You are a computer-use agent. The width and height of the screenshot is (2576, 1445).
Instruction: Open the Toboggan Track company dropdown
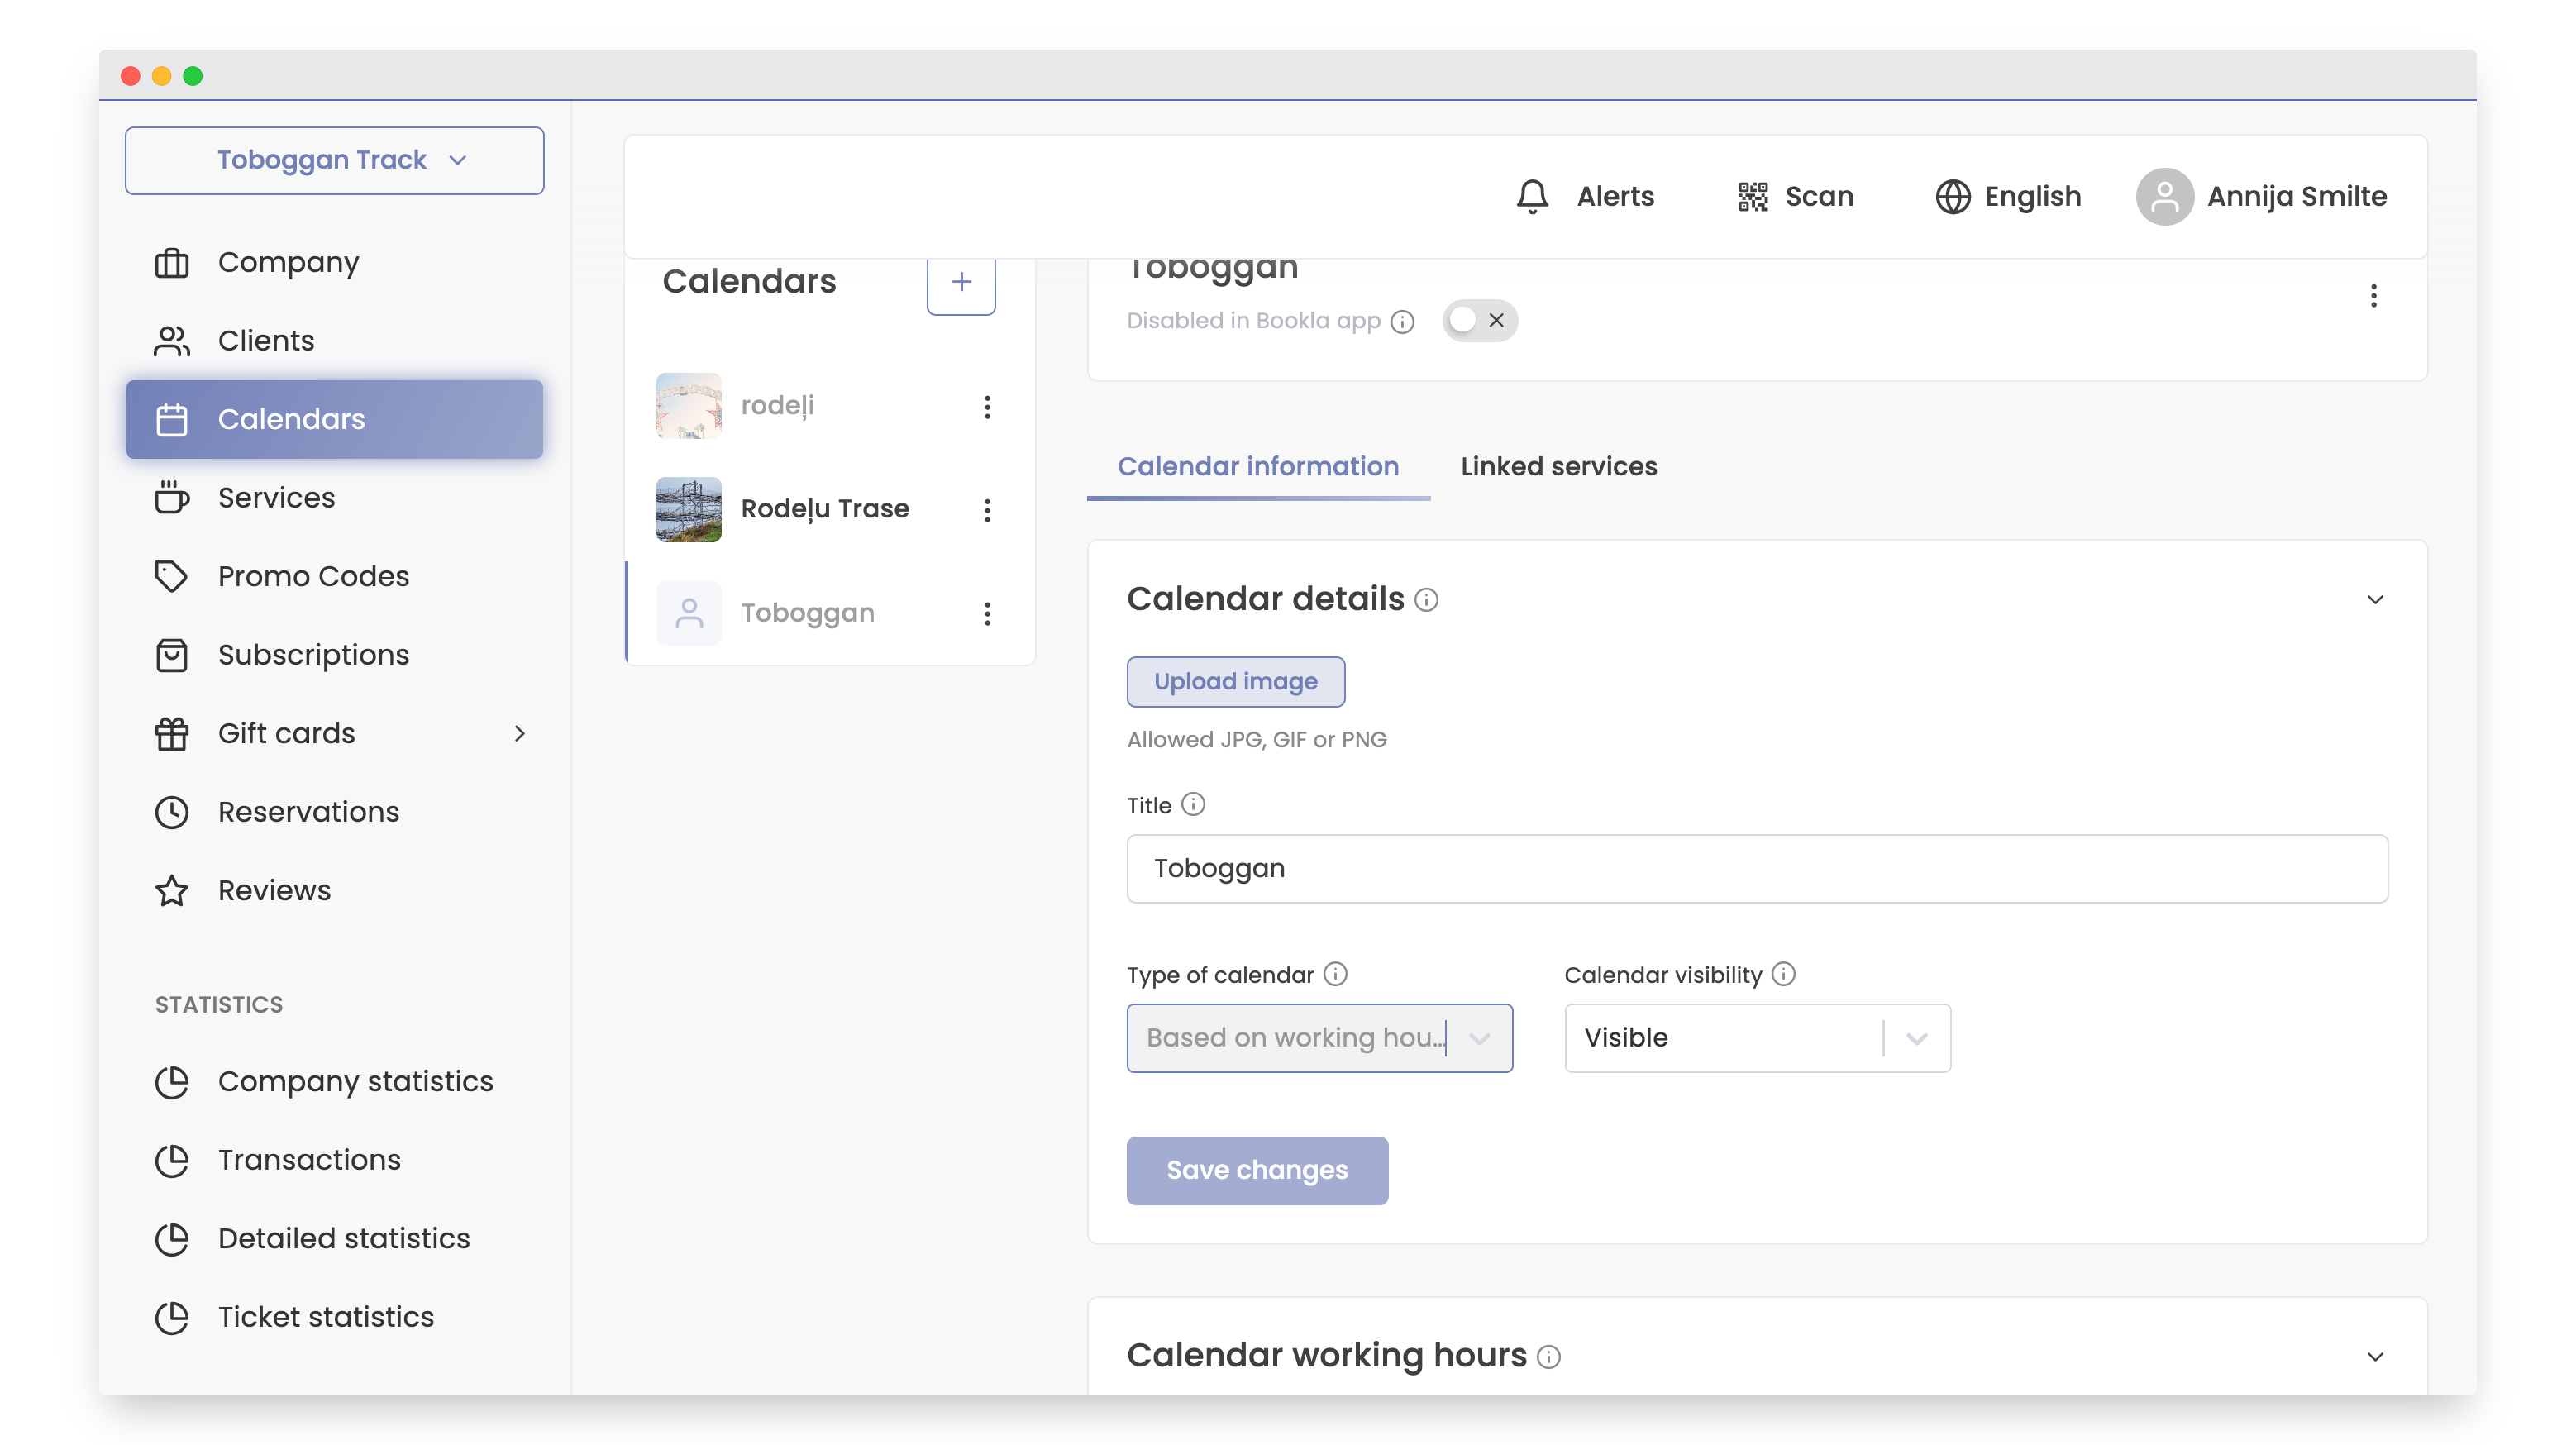coord(334,160)
